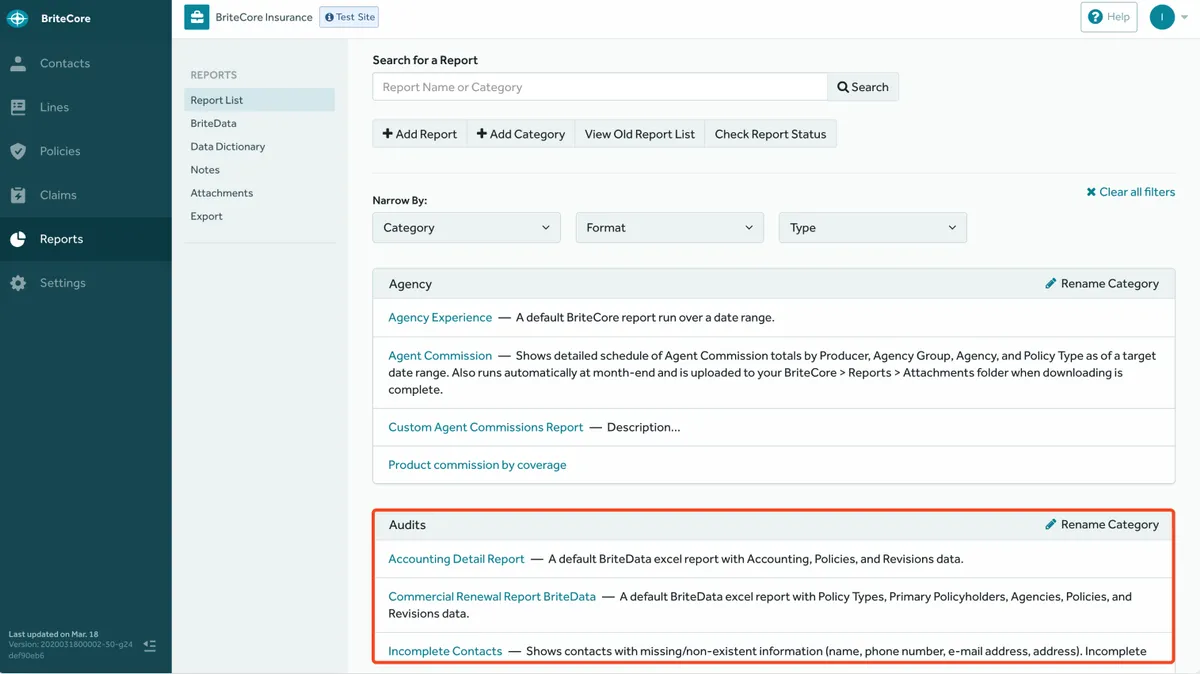Open Product commission by coverage report
The height and width of the screenshot is (674, 1200).
click(x=477, y=465)
